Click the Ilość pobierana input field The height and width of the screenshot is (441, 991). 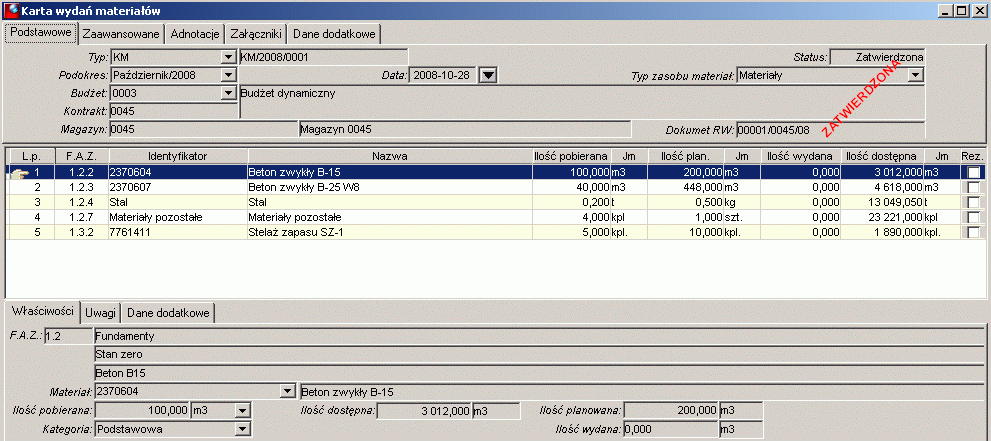coord(142,411)
